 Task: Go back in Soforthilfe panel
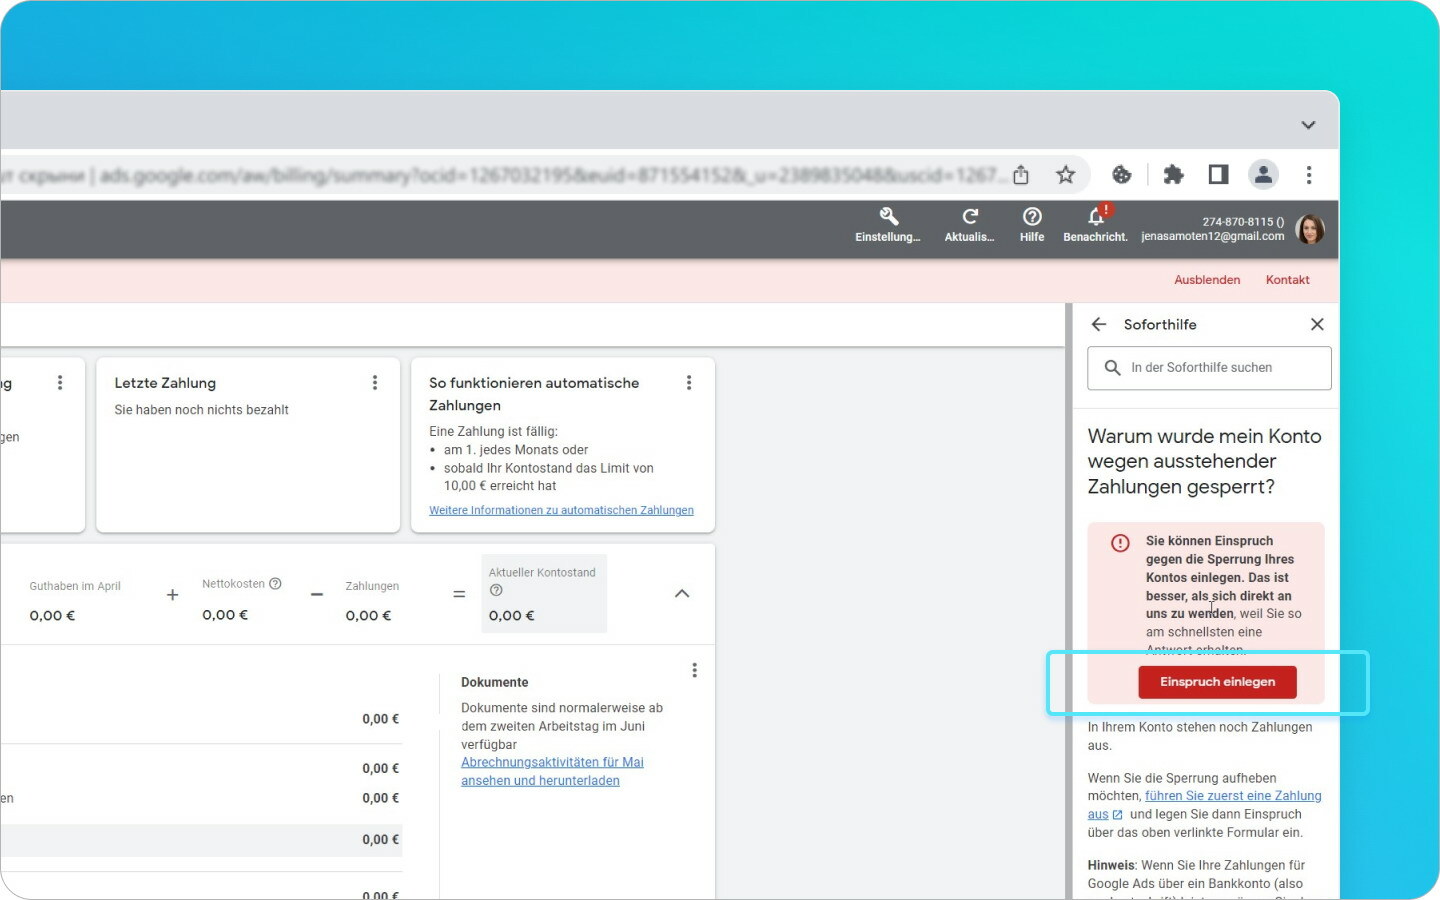pyautogui.click(x=1099, y=324)
